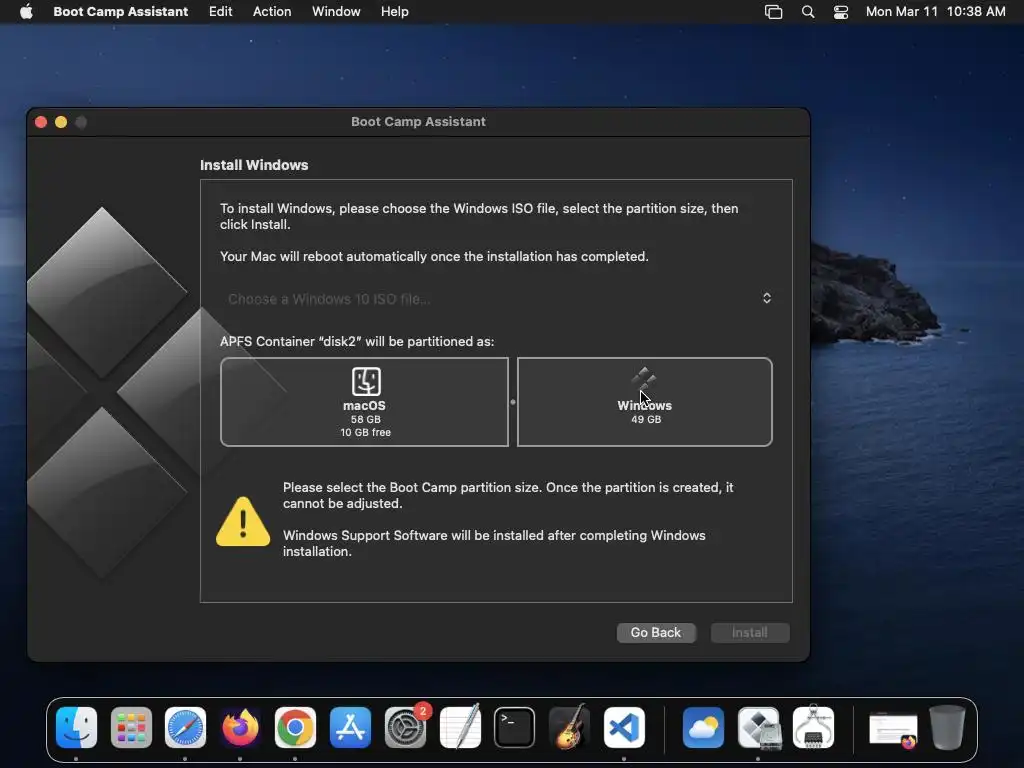Click the Stage Manager icon in the menu bar

point(773,12)
